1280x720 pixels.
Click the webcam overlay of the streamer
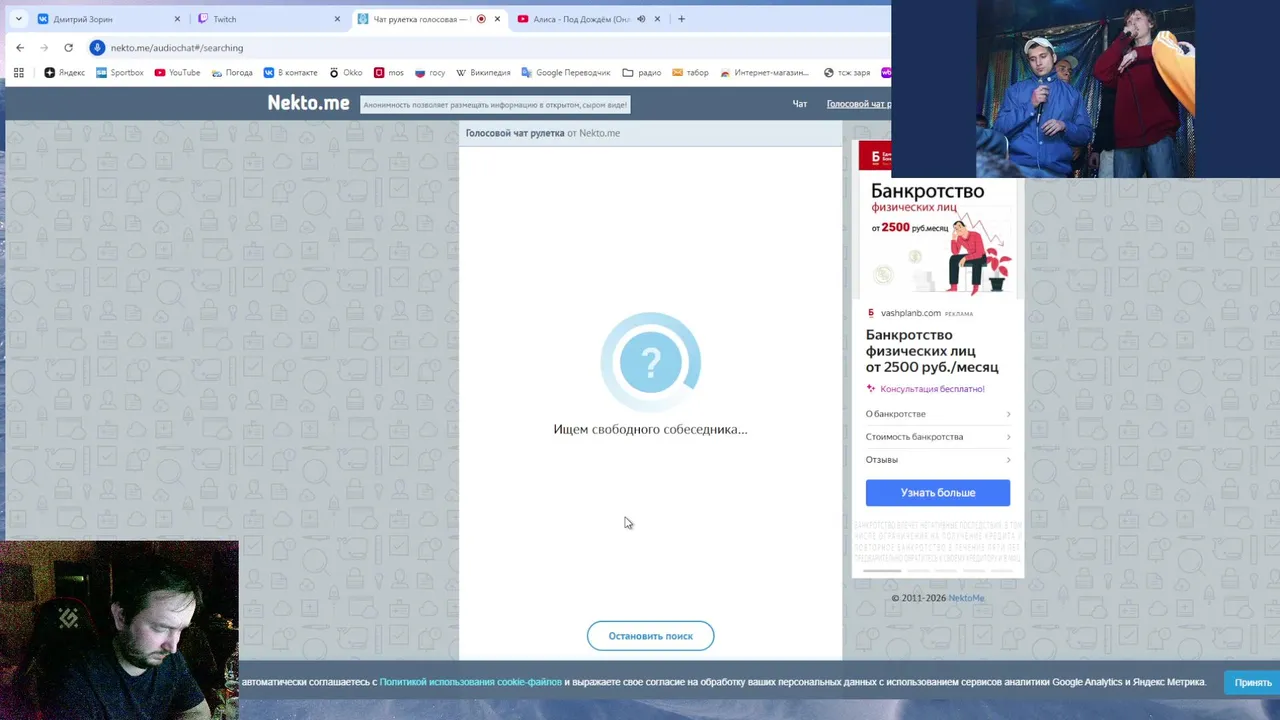119,630
